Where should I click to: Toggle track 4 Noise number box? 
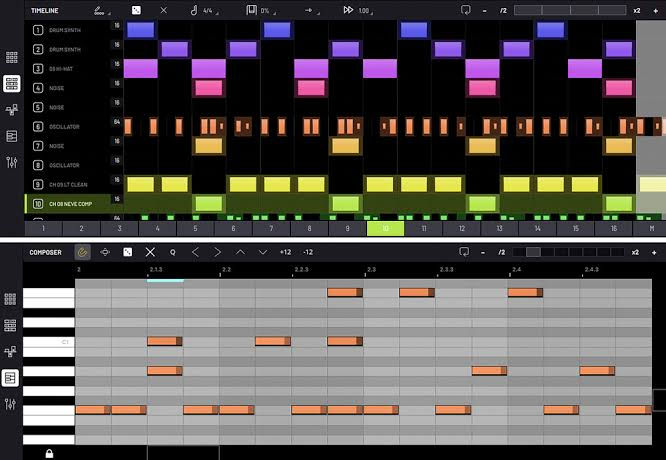point(38,88)
